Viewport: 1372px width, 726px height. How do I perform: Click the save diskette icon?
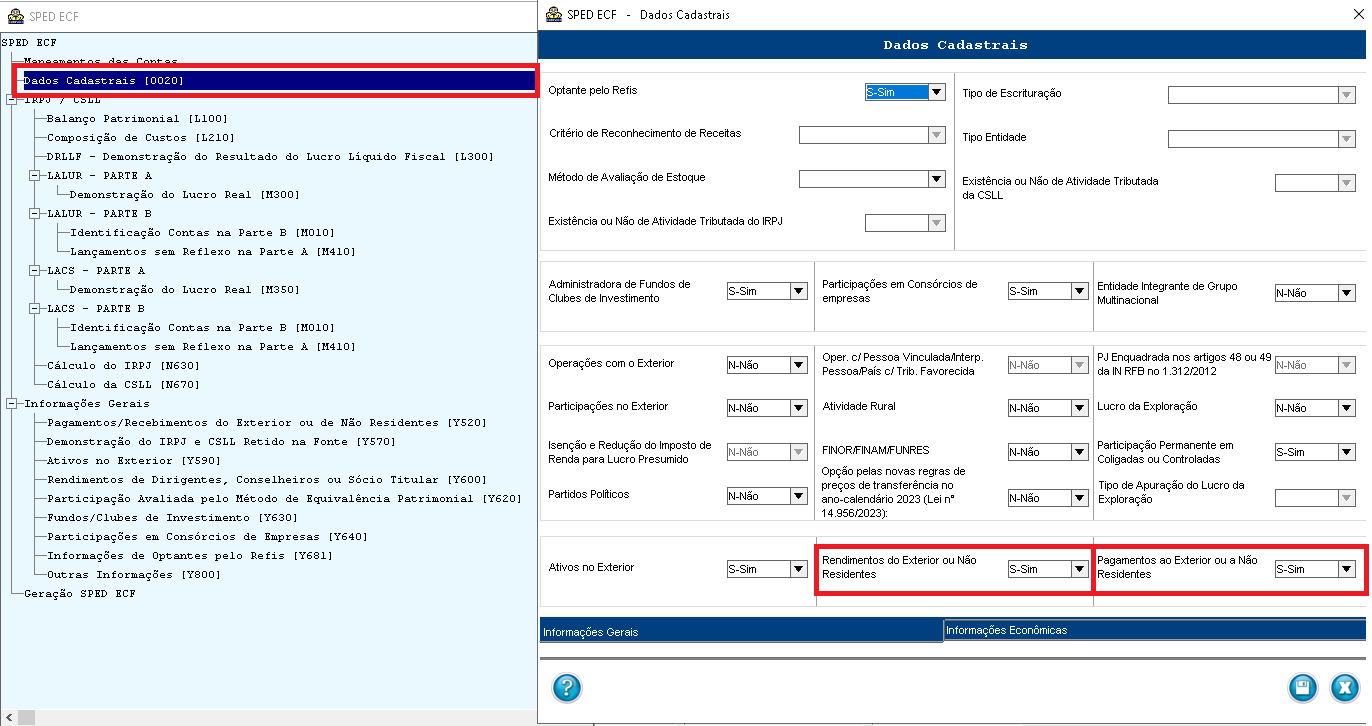point(1302,687)
